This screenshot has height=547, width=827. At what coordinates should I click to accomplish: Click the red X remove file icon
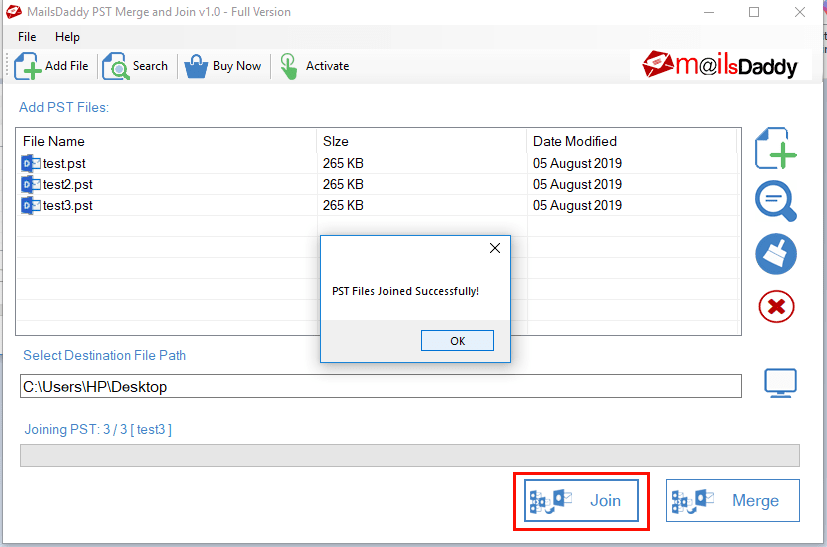point(776,306)
